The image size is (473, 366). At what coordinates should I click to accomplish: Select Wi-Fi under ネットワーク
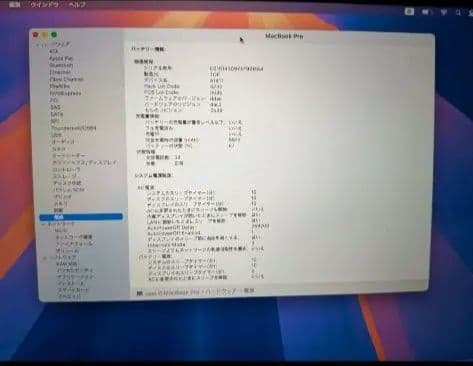coord(61,231)
